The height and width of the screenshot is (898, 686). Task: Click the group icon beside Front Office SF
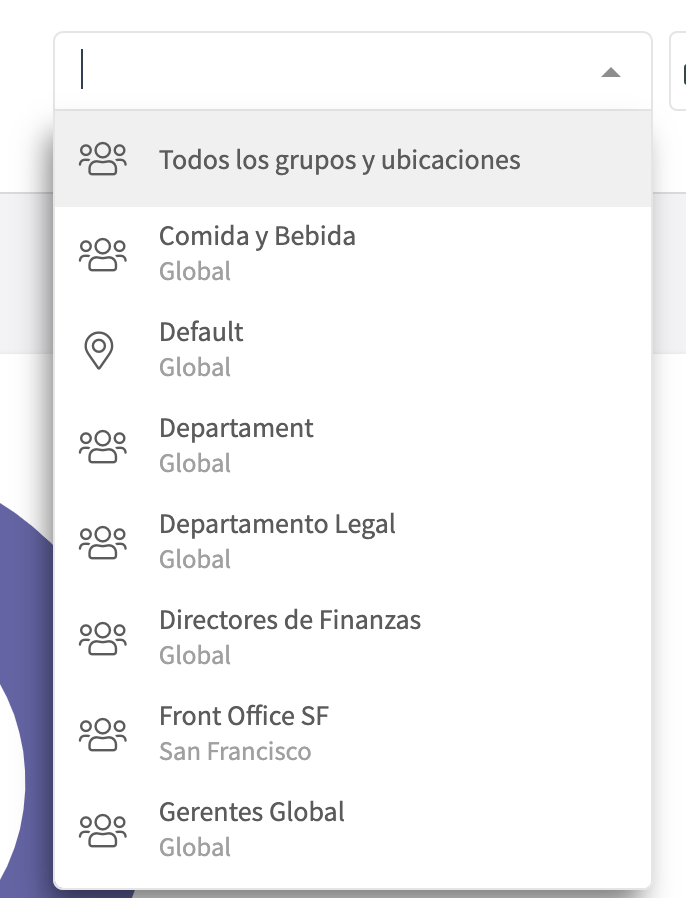coord(103,734)
